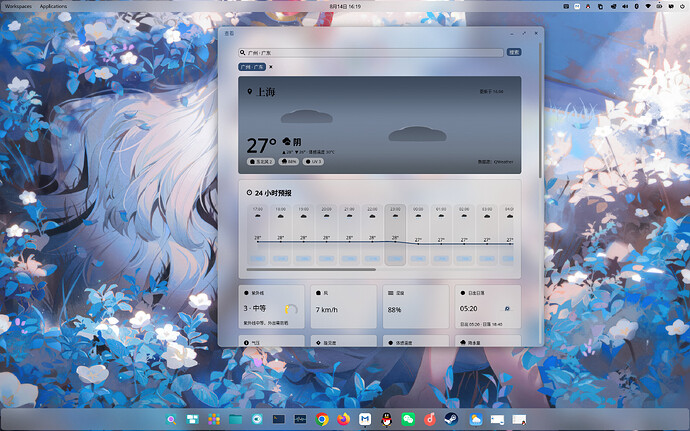The height and width of the screenshot is (431, 690).
Task: Click the QQ tray icon in top panel
Action: click(588, 6)
